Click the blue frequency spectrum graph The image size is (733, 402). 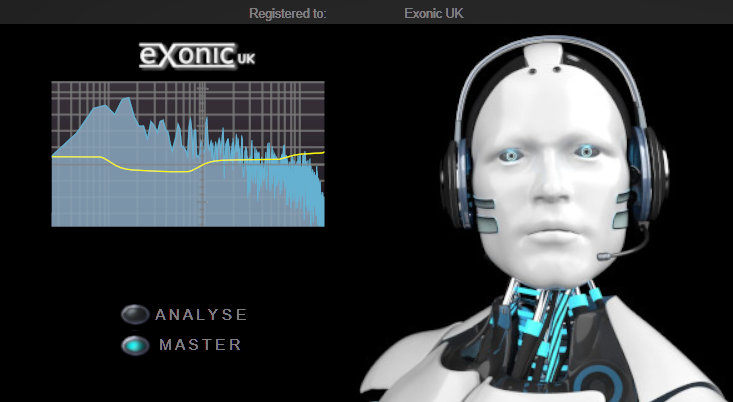point(188,154)
